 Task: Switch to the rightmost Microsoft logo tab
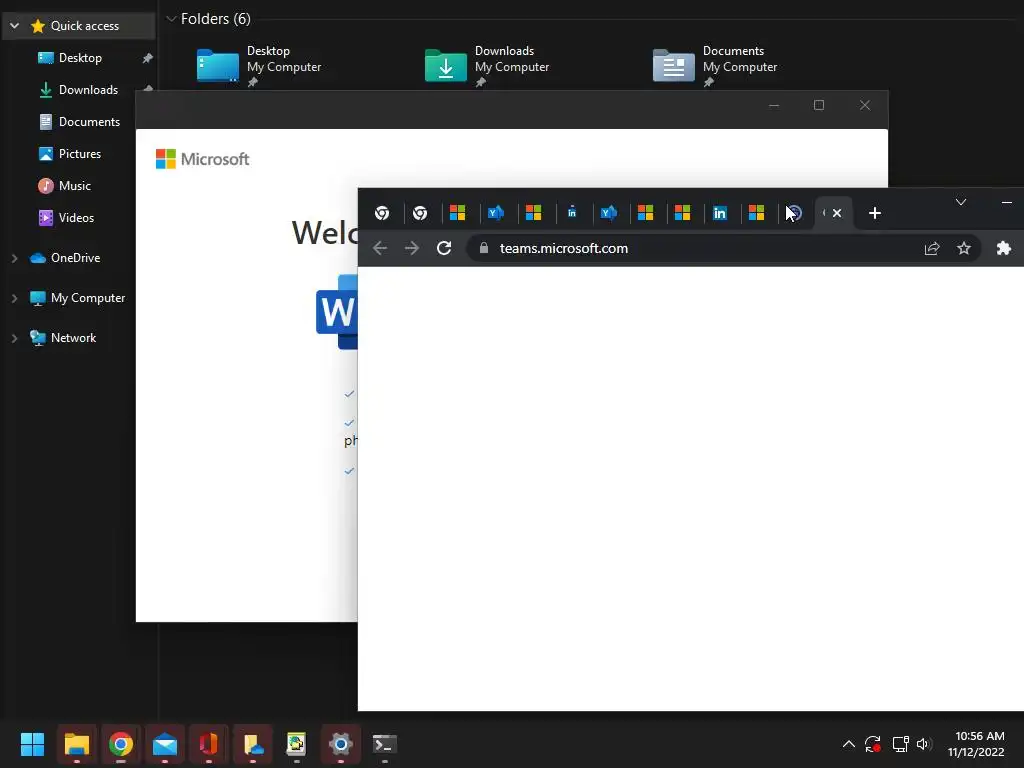point(756,213)
